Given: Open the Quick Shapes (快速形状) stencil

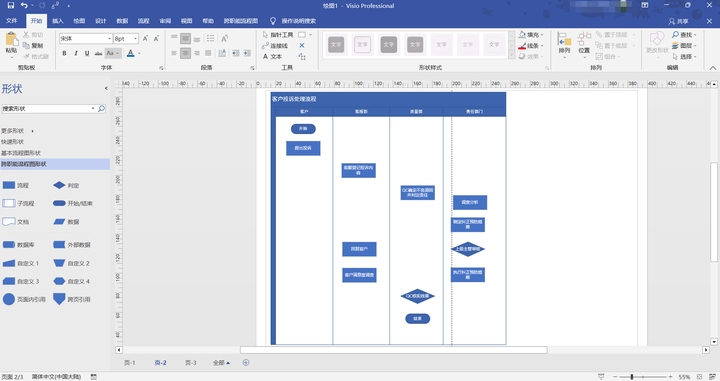Looking at the screenshot, I should click(12, 142).
